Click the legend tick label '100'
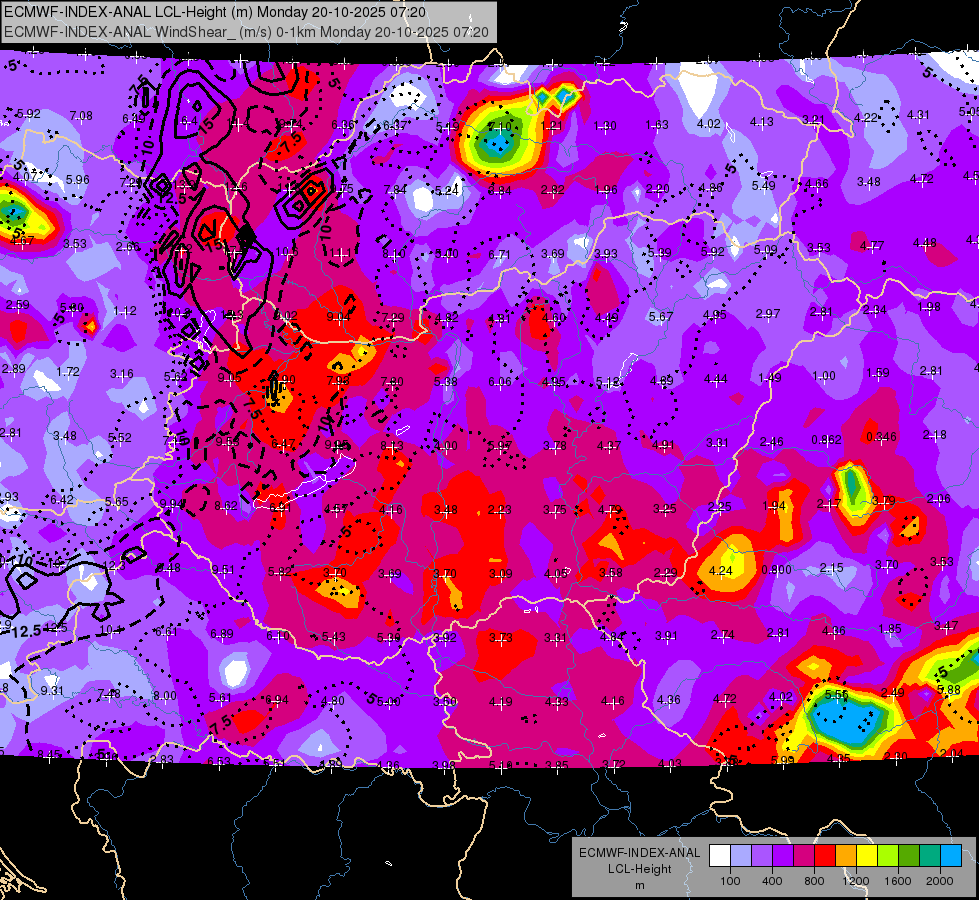Image resolution: width=979 pixels, height=900 pixels. click(730, 881)
